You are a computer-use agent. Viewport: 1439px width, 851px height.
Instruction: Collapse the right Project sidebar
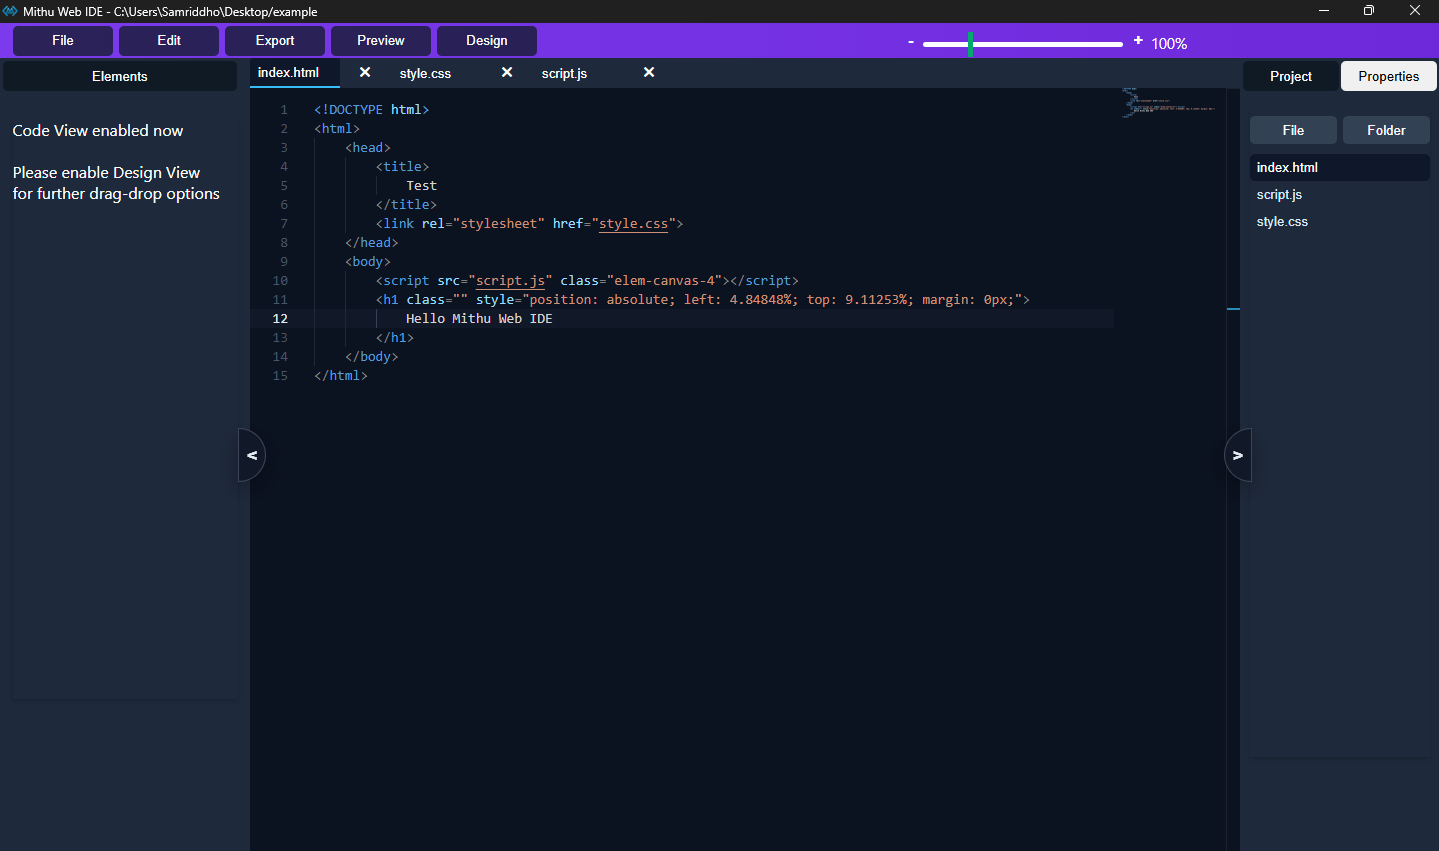pos(1238,455)
